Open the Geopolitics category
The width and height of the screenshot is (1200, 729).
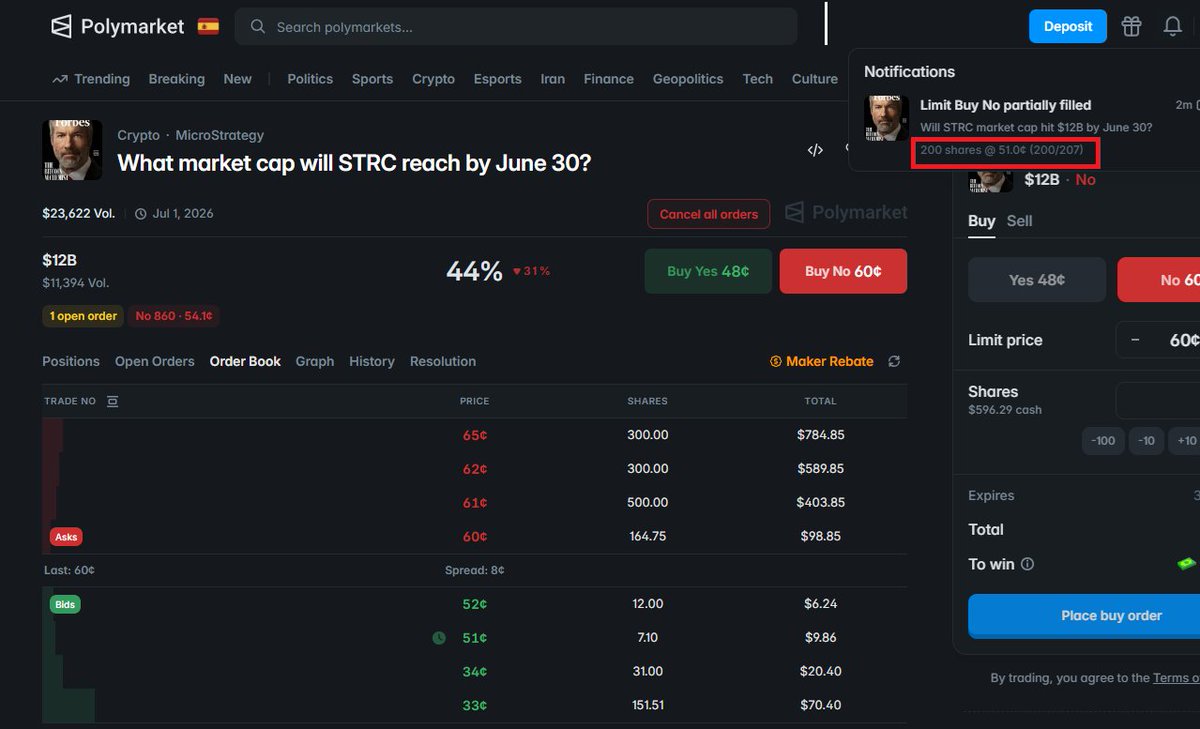[688, 79]
